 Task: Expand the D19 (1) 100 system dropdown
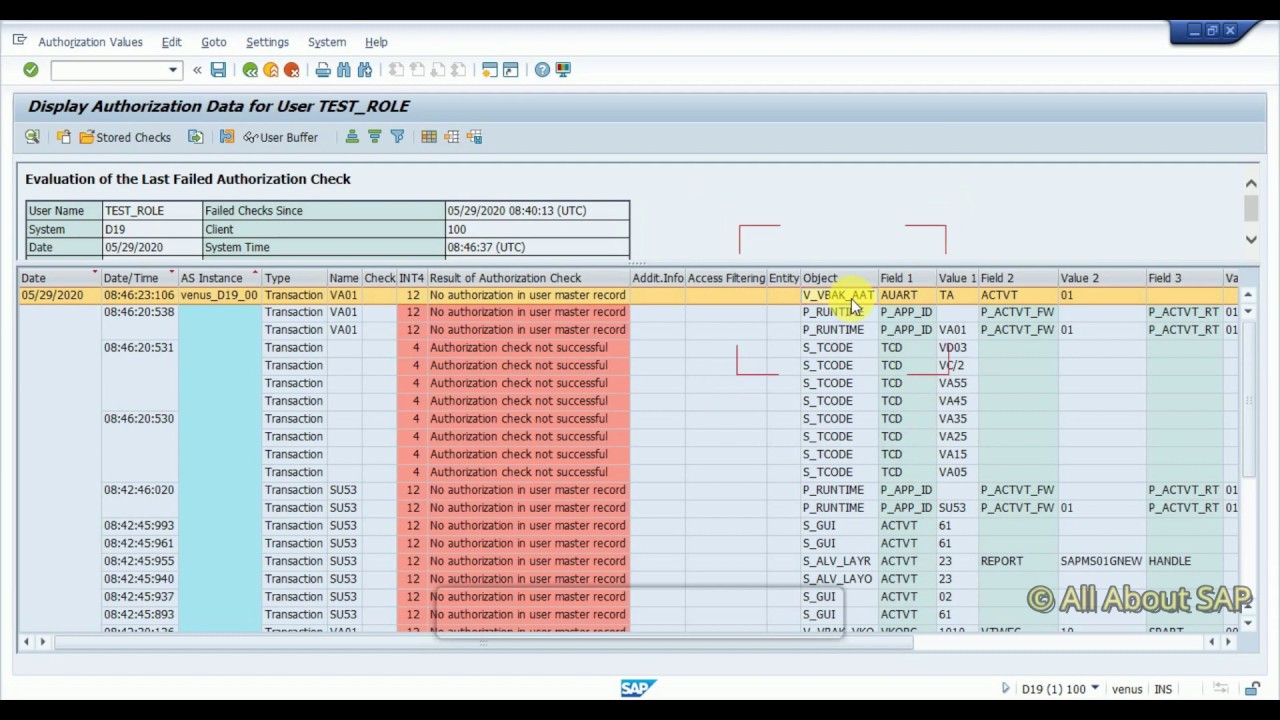click(1095, 689)
